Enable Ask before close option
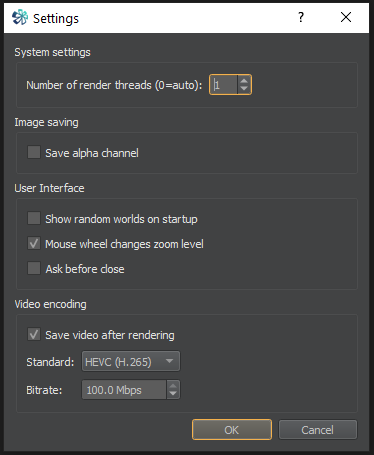The height and width of the screenshot is (455, 374). tap(34, 268)
